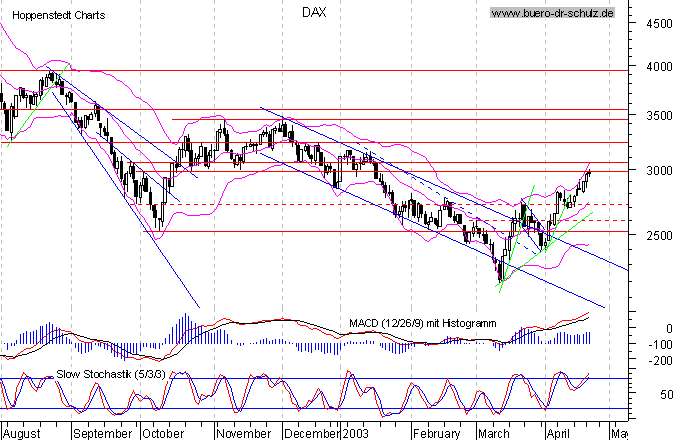
Task: Select the Slow Stochastik (5/3/3) label
Action: coord(111,374)
